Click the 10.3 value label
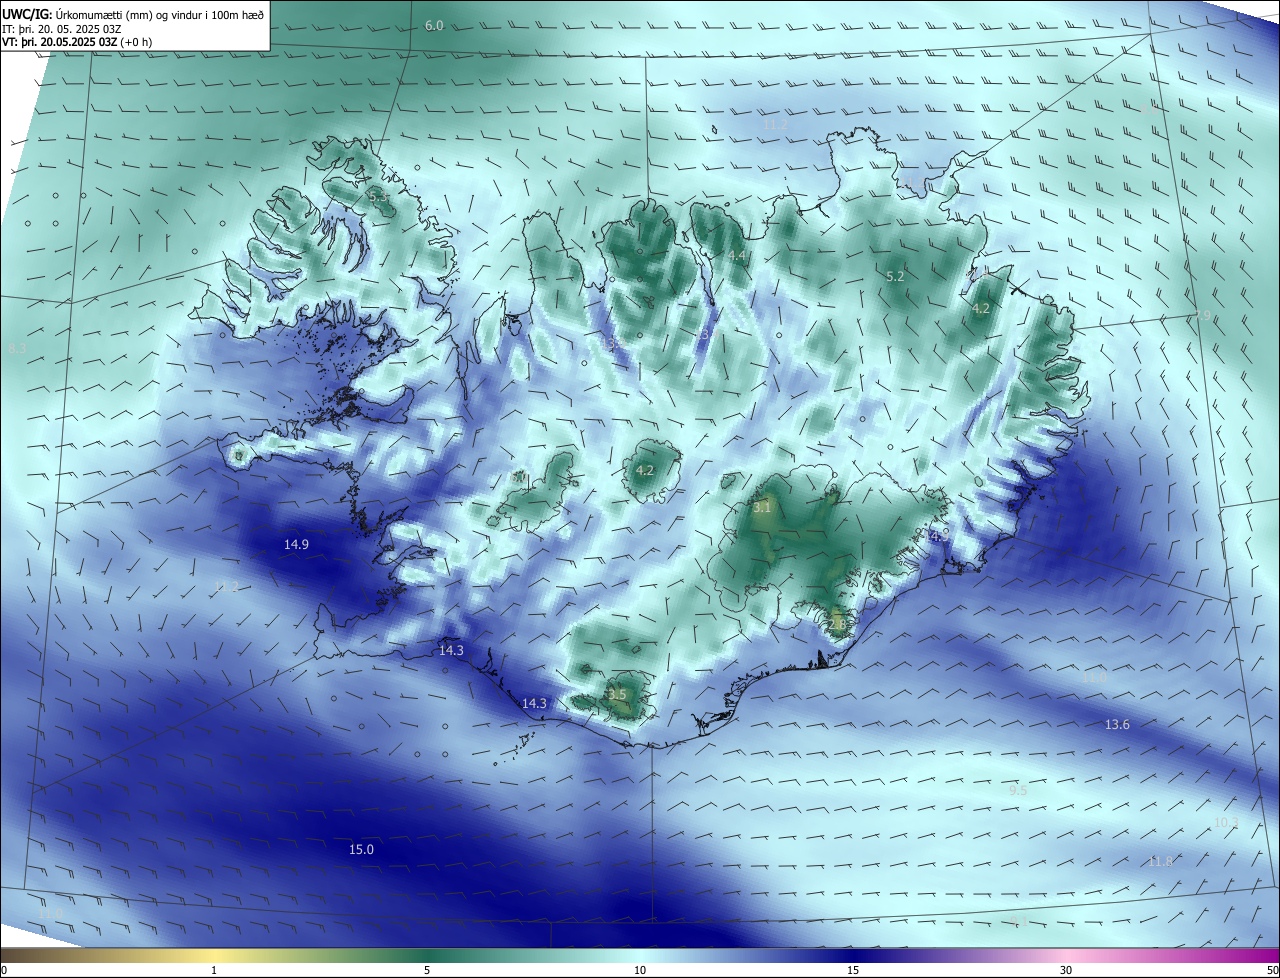Image resolution: width=1280 pixels, height=978 pixels. 1226,823
